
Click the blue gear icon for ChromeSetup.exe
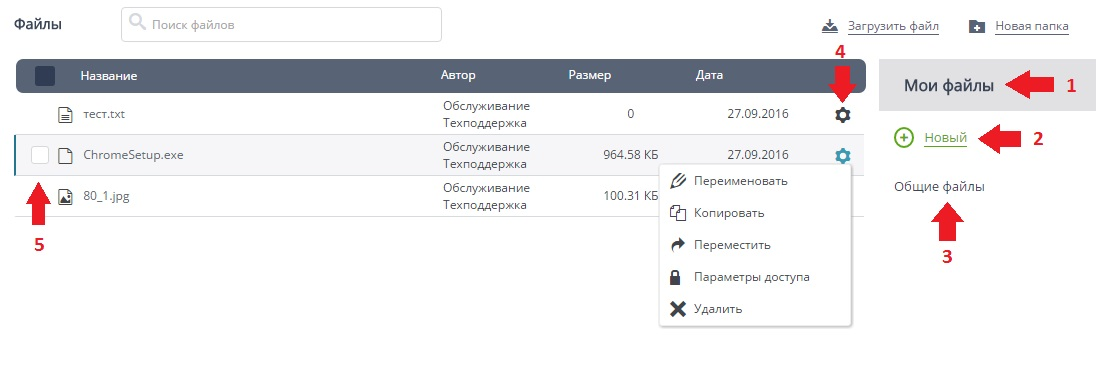[843, 156]
